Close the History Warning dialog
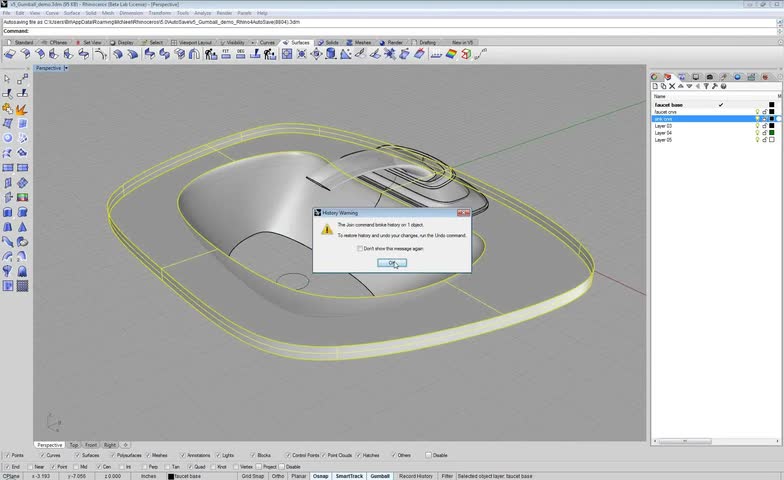784x480 pixels. [x=464, y=212]
